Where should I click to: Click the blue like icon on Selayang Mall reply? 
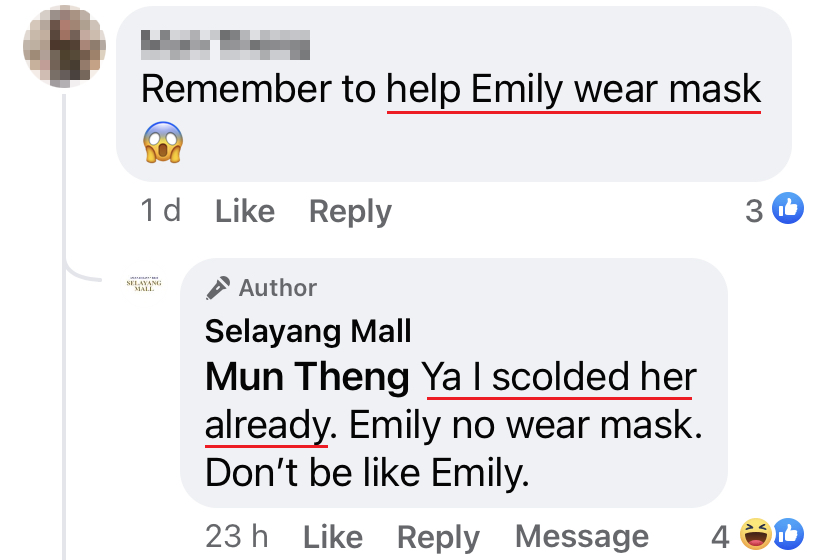788,534
